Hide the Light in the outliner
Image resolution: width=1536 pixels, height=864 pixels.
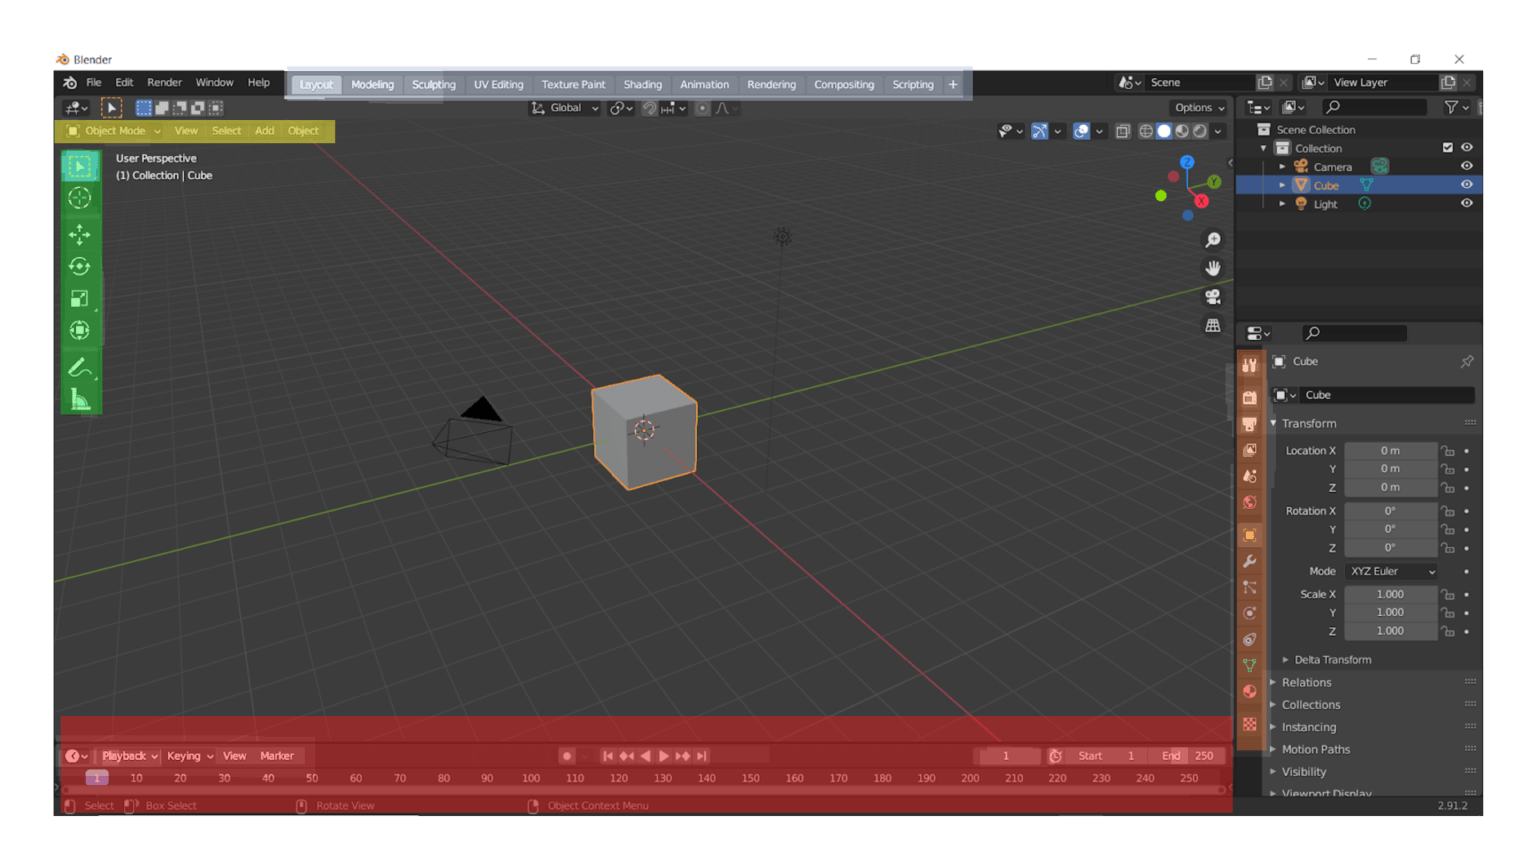(1466, 203)
